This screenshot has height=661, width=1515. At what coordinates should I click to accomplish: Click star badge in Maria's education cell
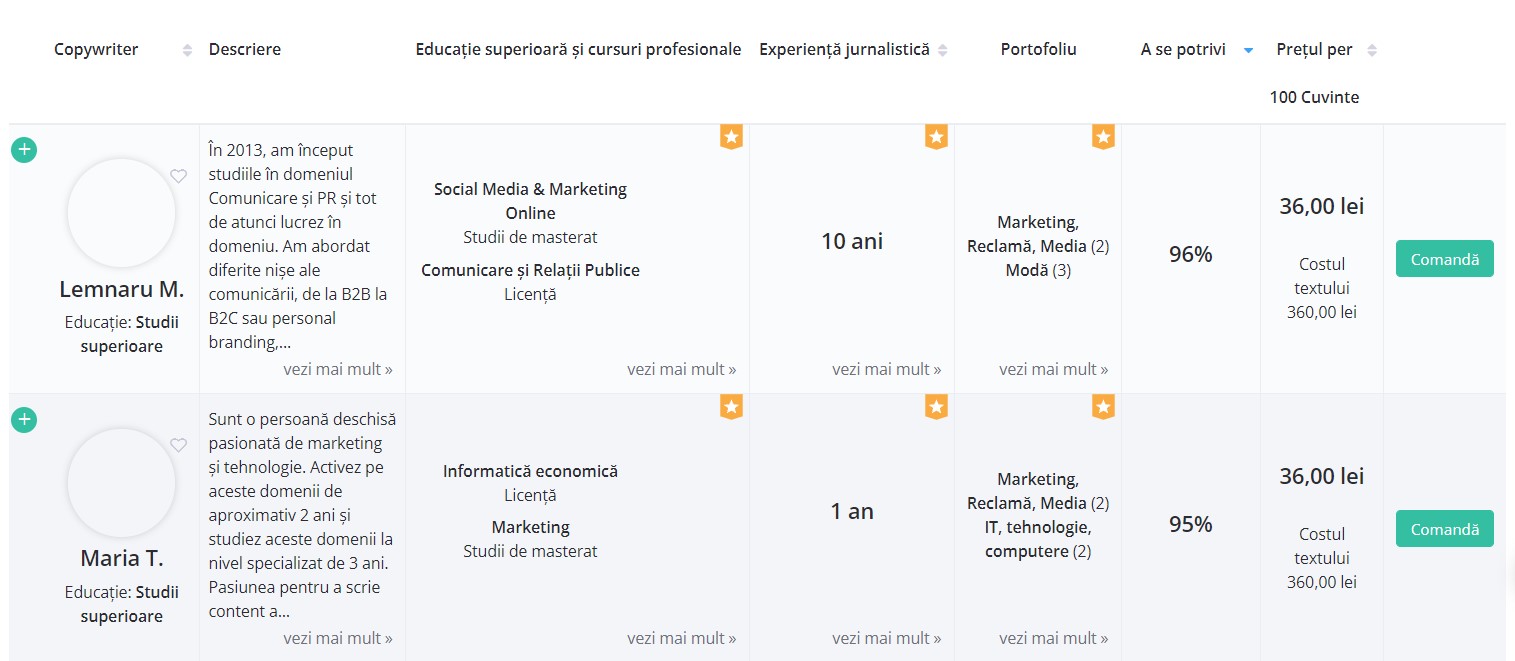731,406
